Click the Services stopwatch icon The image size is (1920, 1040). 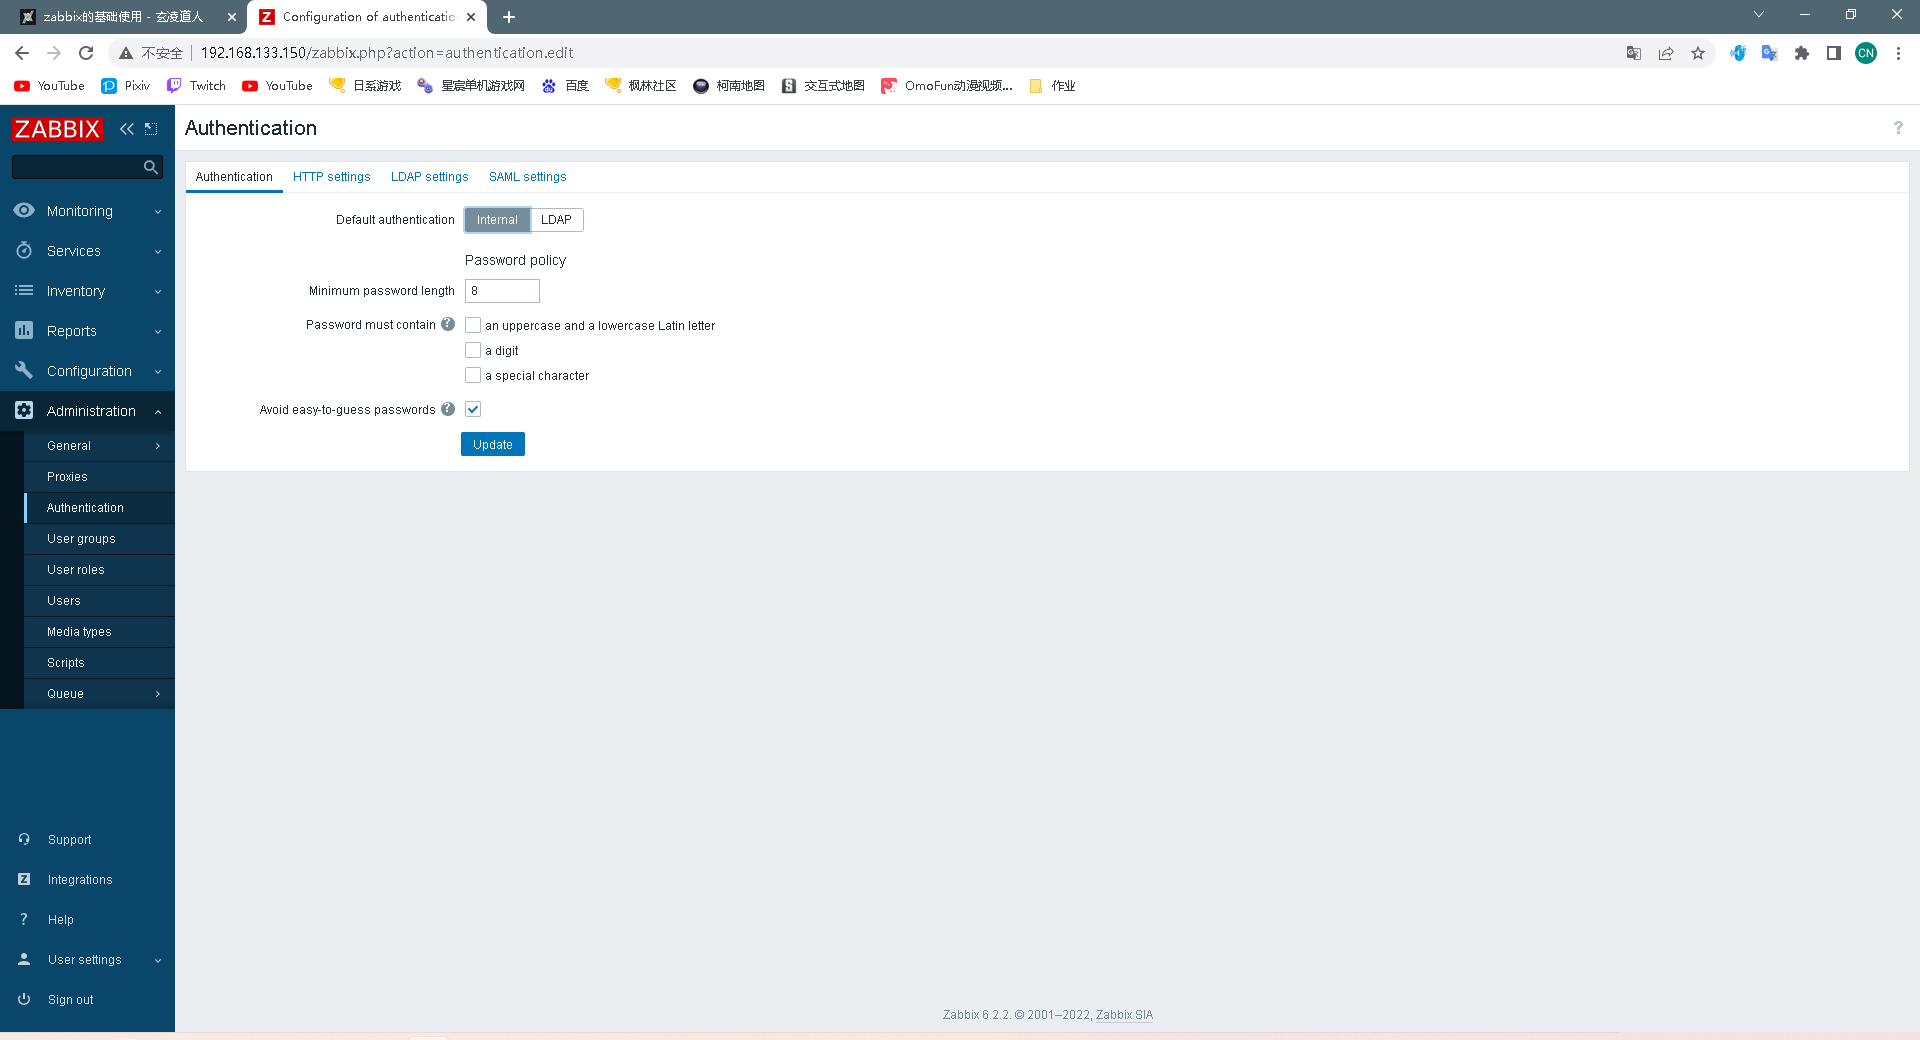[24, 250]
